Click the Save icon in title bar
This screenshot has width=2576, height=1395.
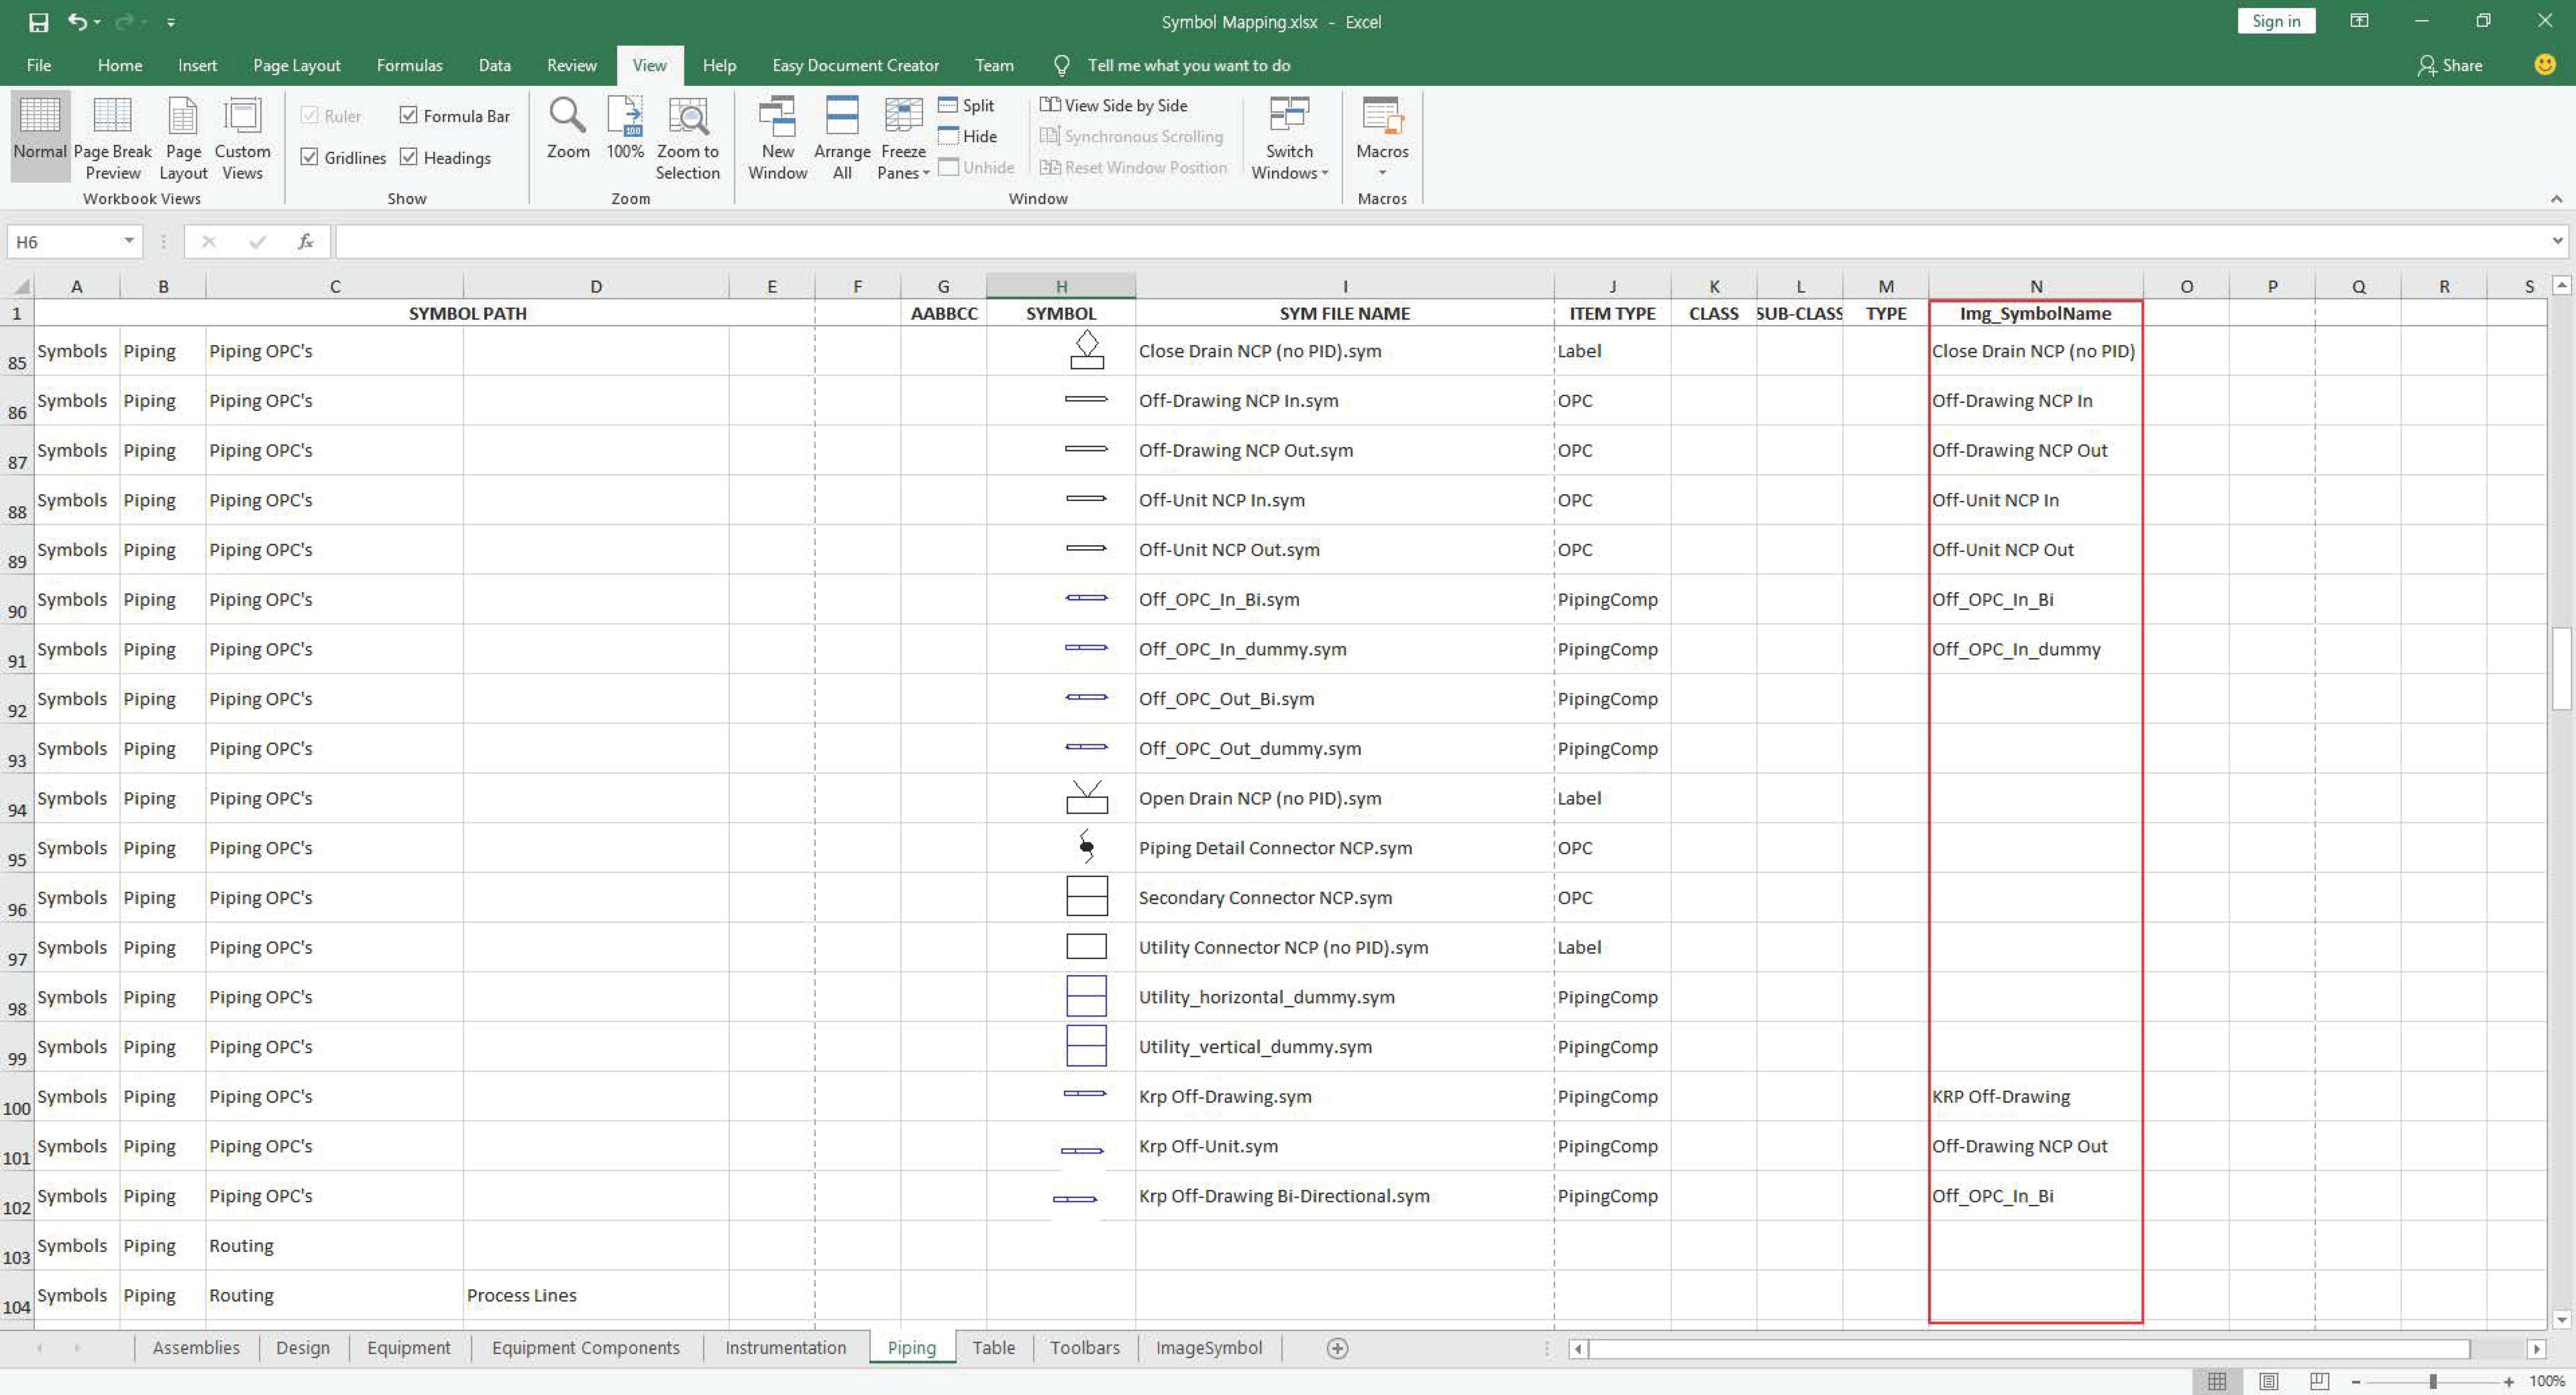[x=38, y=22]
